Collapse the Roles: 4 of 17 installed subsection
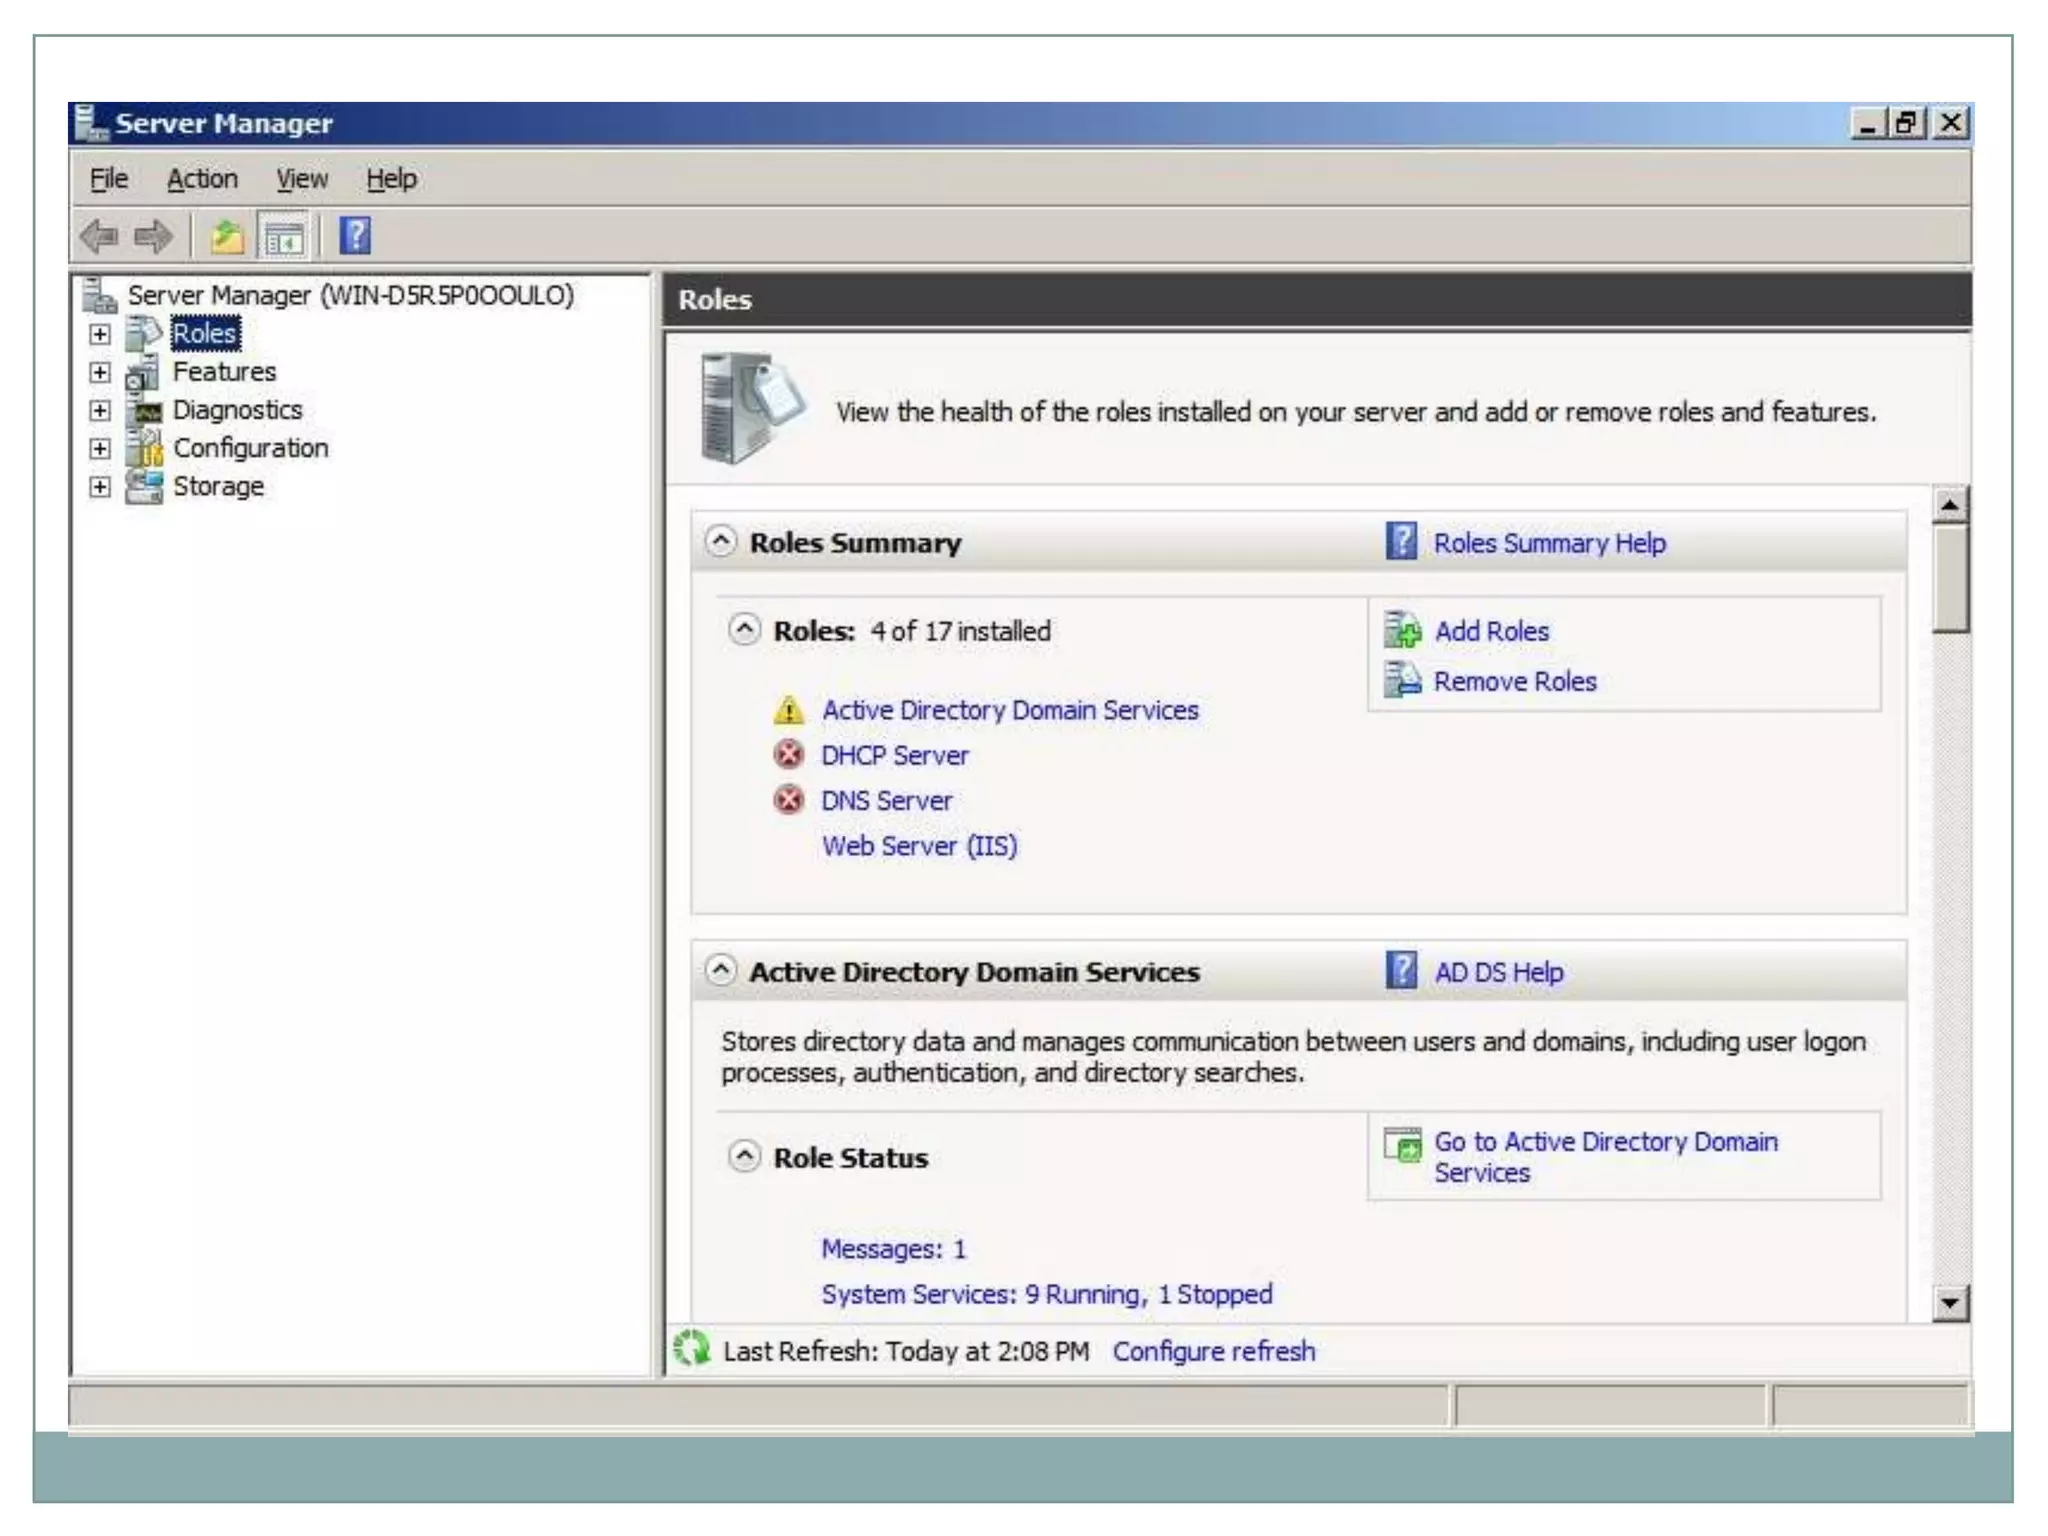Image resolution: width=2048 pixels, height=1536 pixels. pyautogui.click(x=744, y=629)
